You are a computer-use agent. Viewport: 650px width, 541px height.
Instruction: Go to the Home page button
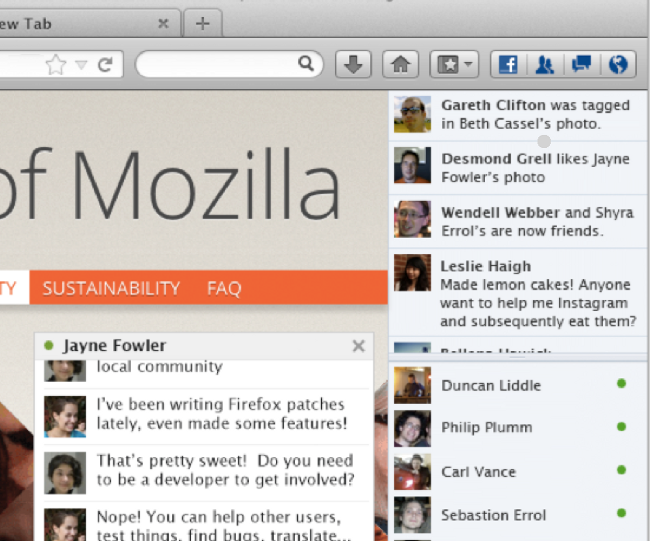400,64
